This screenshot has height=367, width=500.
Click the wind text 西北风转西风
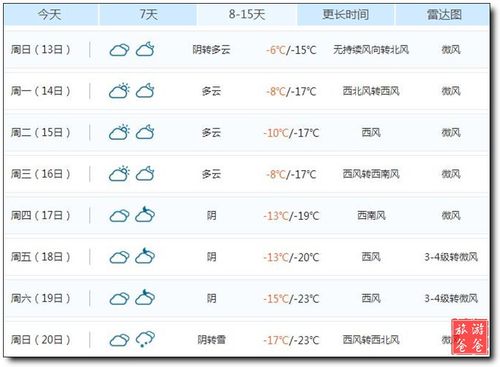371,91
